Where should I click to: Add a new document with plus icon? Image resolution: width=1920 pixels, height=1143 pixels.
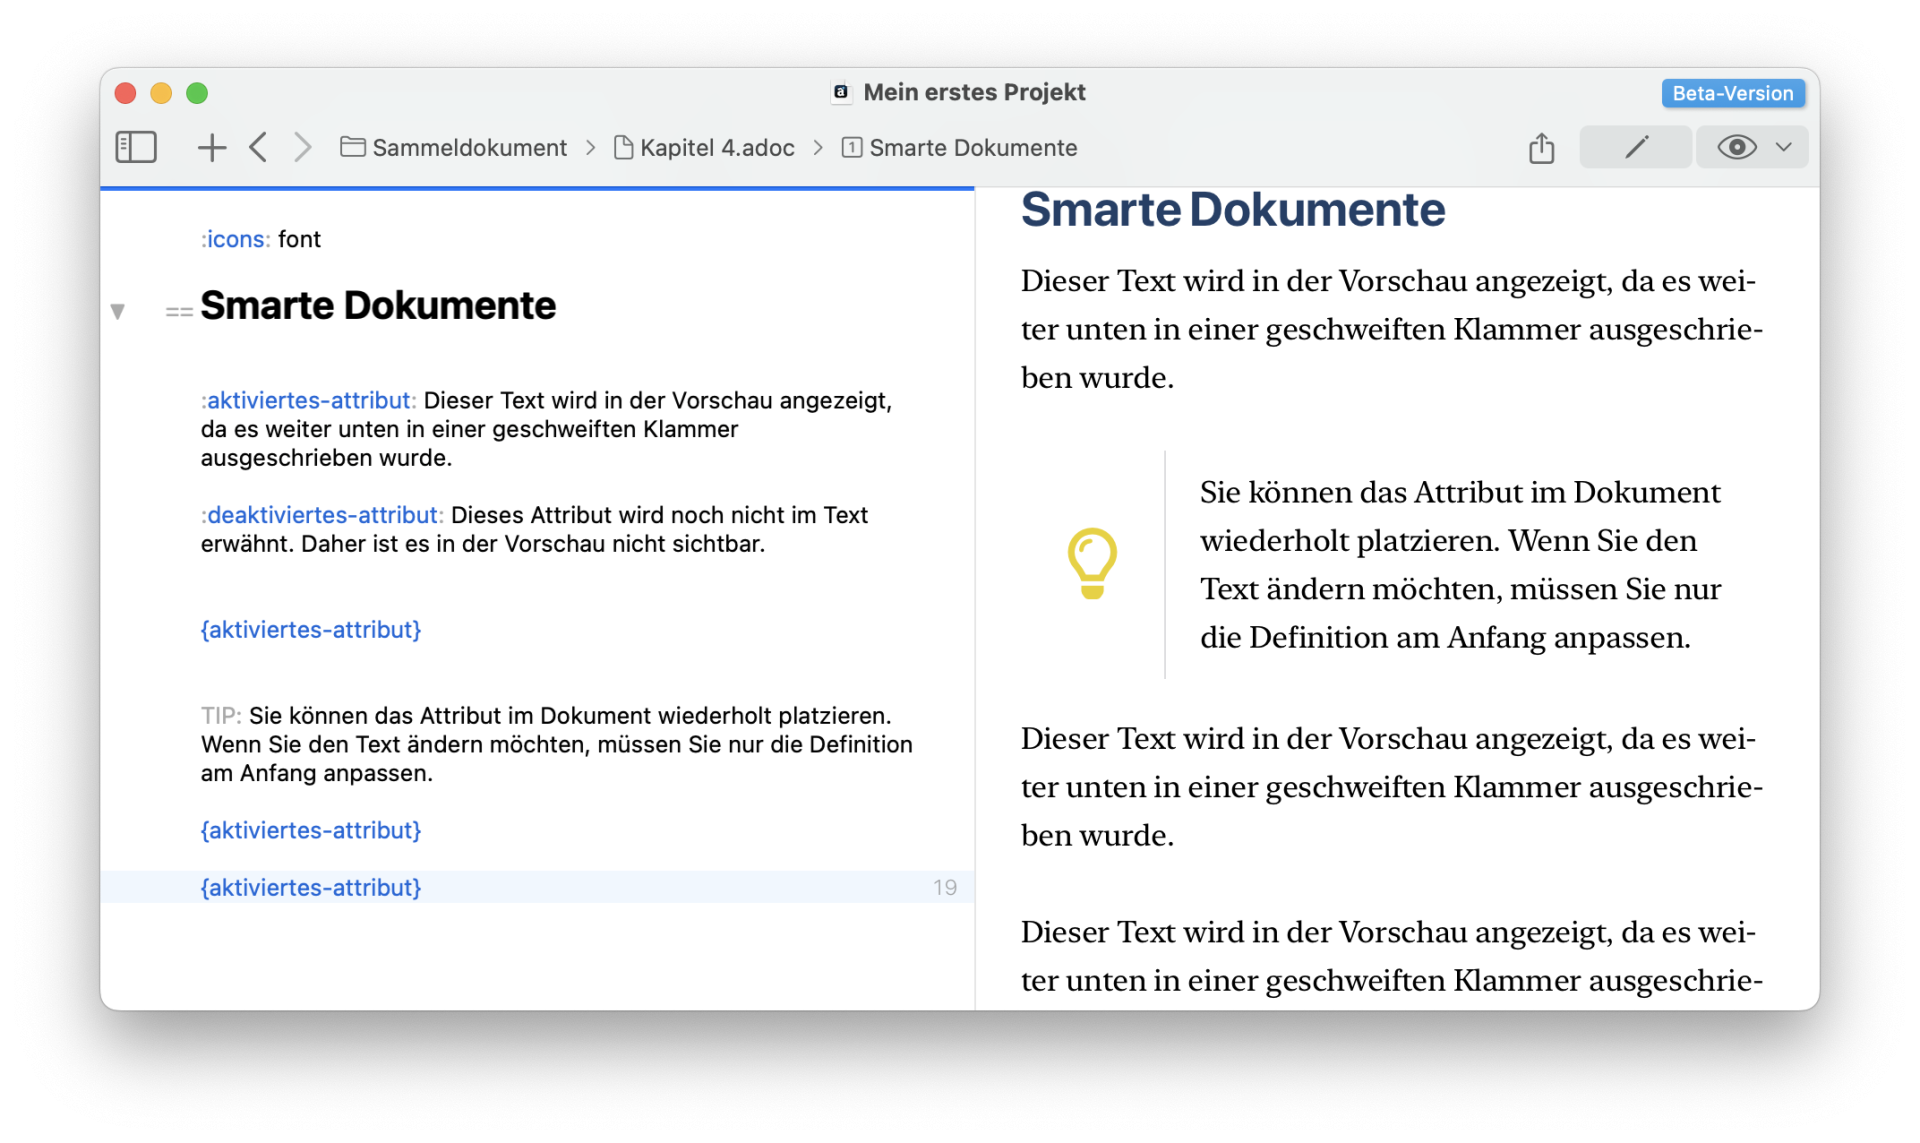(x=211, y=147)
